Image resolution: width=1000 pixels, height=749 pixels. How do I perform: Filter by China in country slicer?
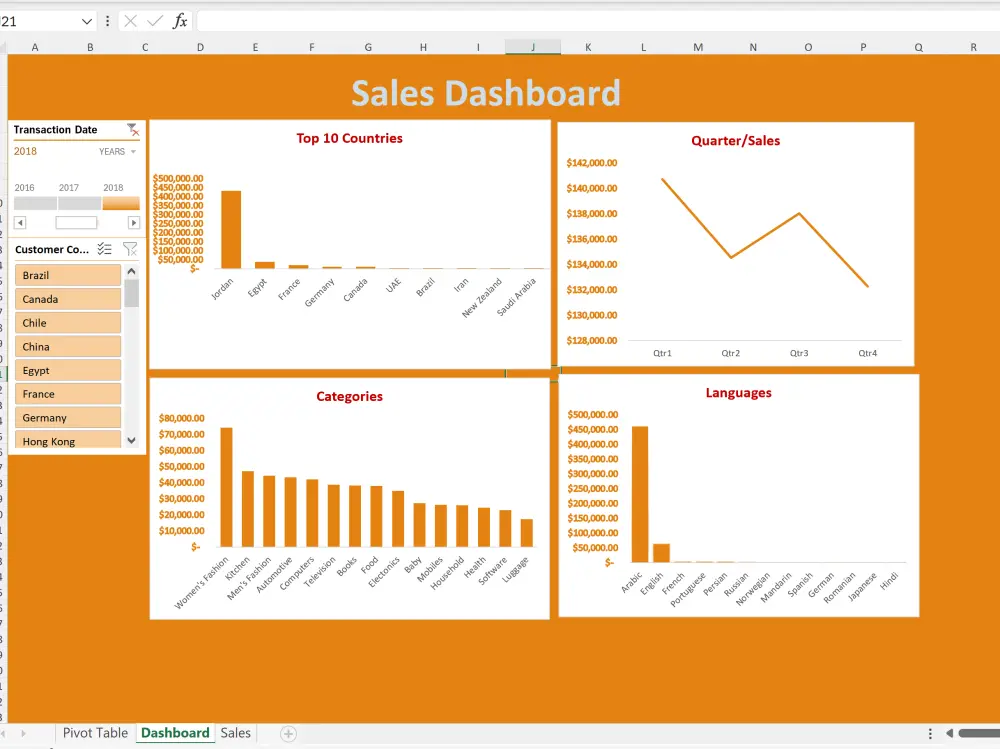point(68,346)
